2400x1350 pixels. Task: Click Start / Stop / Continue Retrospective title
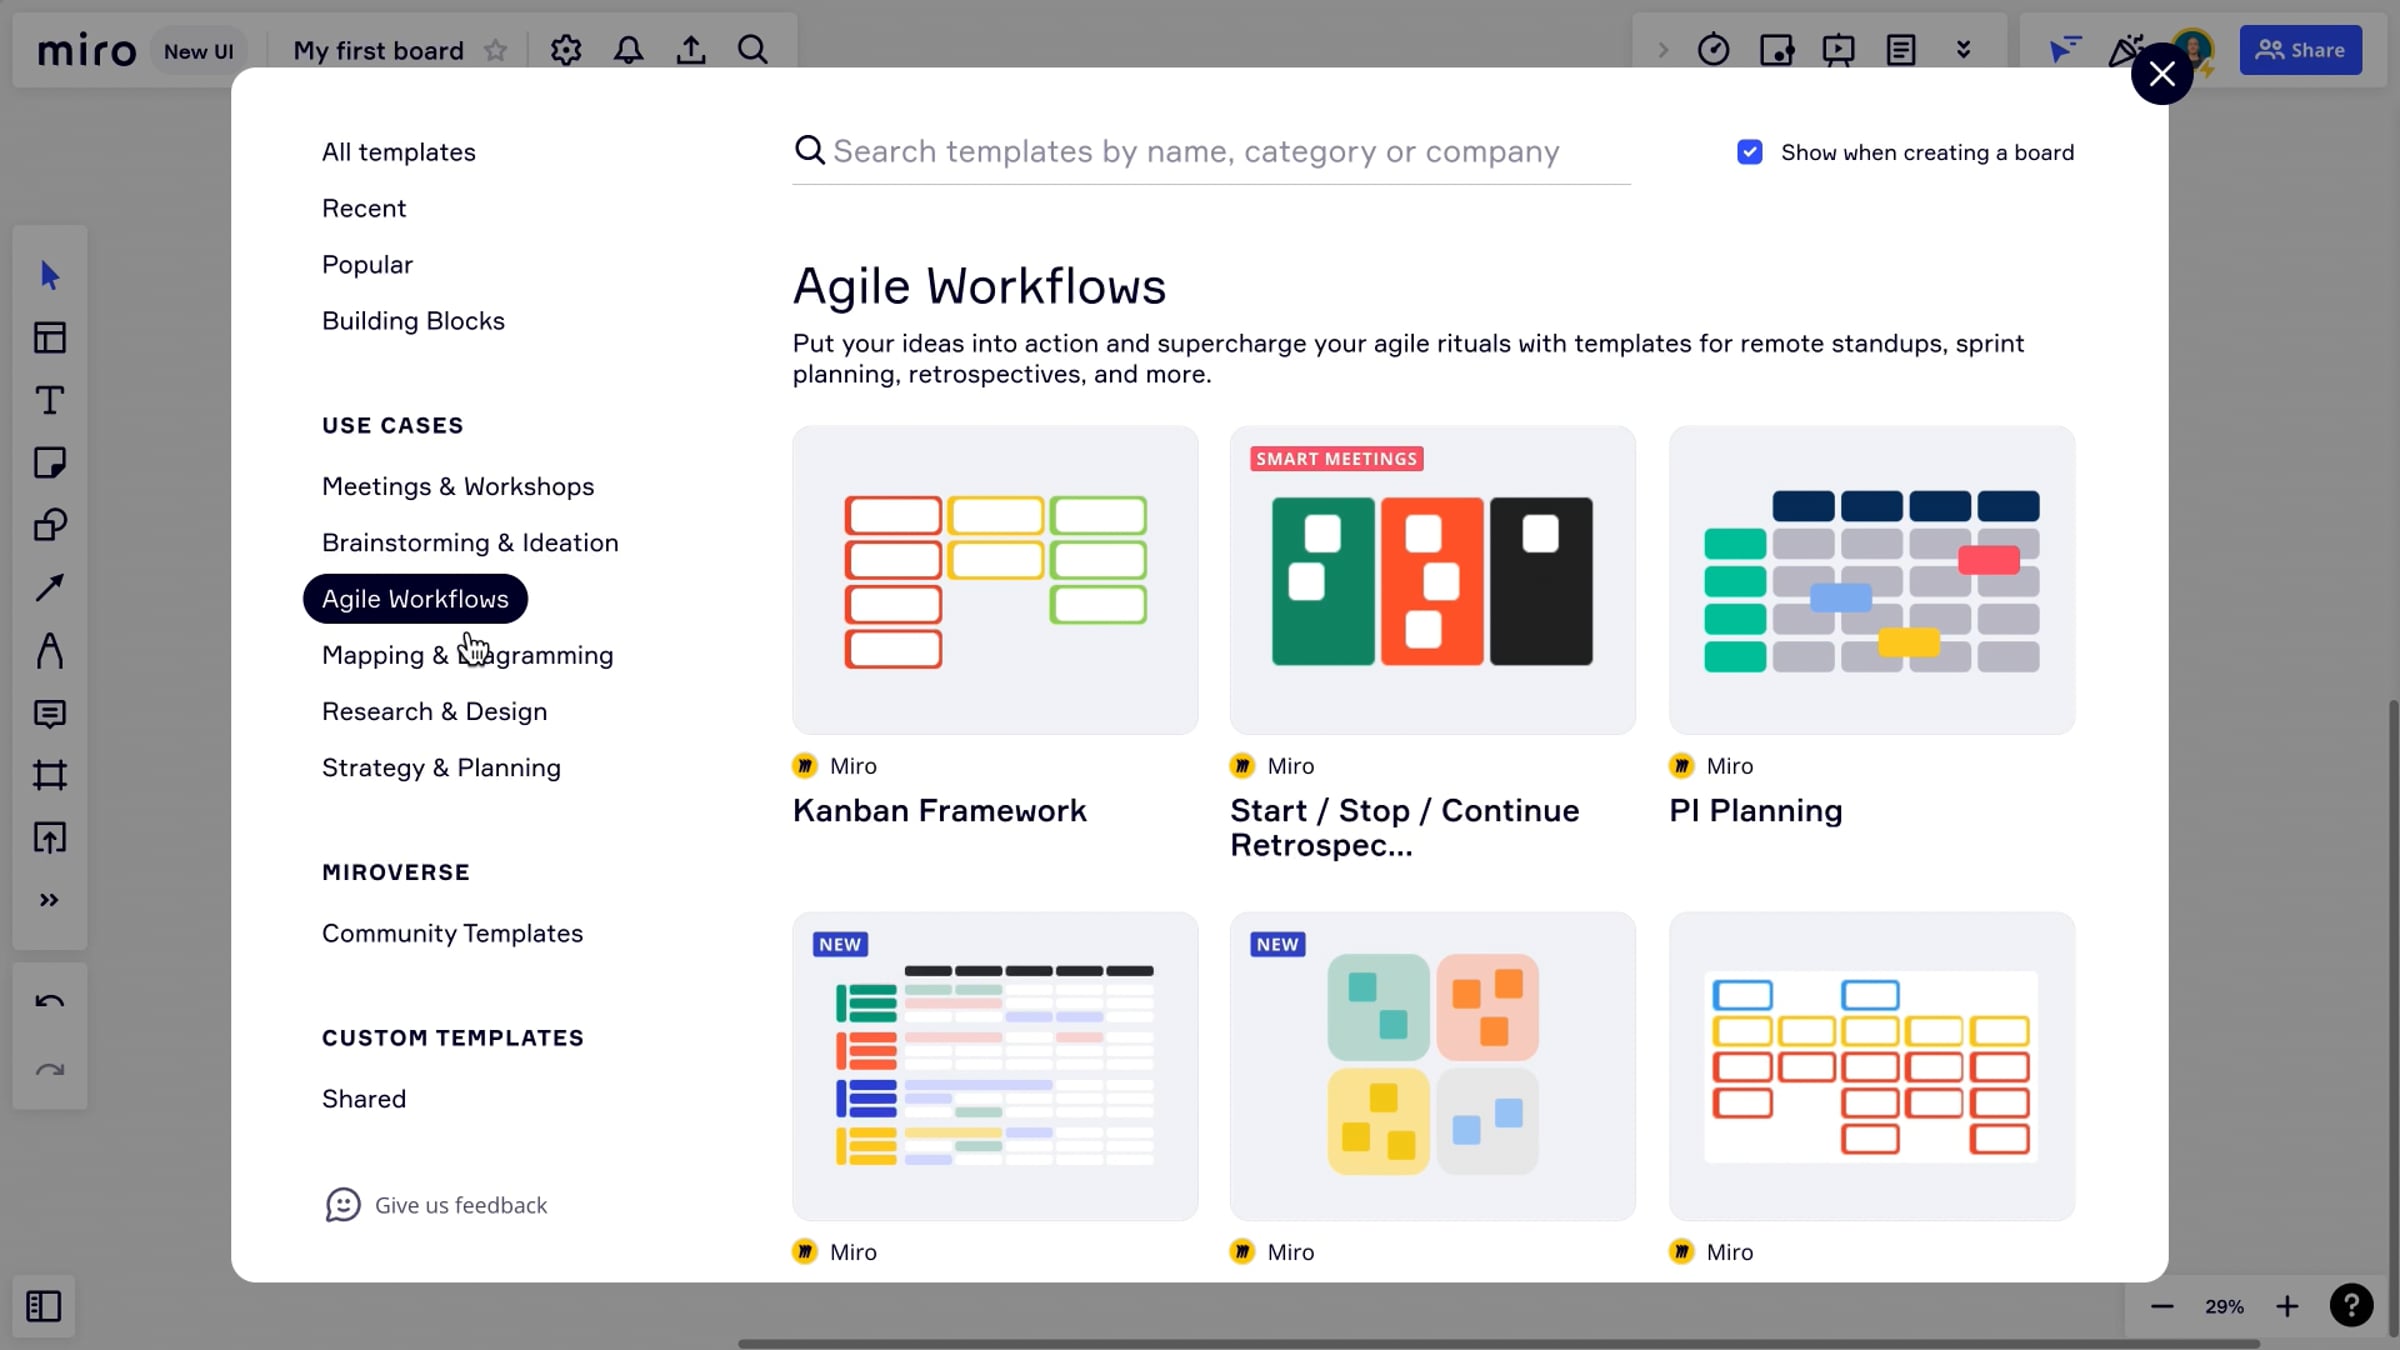coord(1405,827)
